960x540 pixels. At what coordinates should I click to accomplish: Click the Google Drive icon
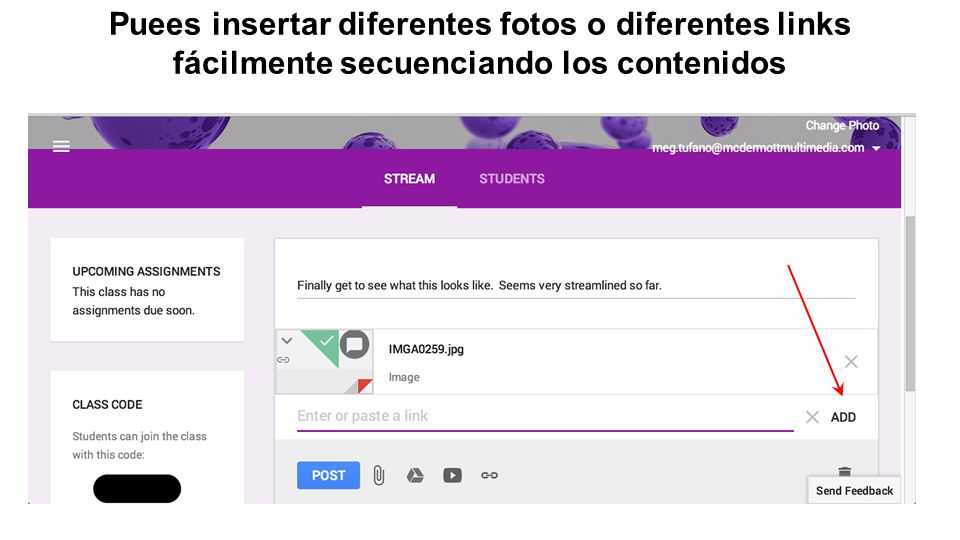415,475
